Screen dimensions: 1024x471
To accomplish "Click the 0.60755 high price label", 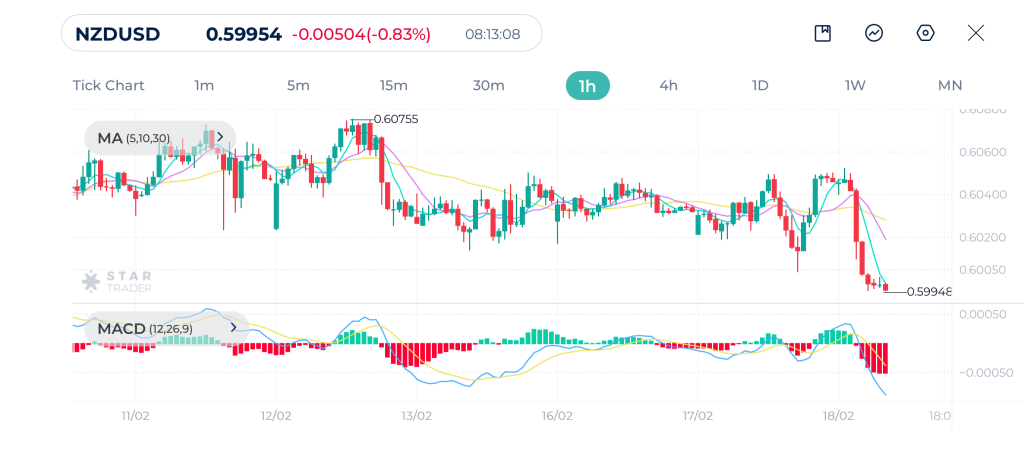I will pyautogui.click(x=396, y=119).
